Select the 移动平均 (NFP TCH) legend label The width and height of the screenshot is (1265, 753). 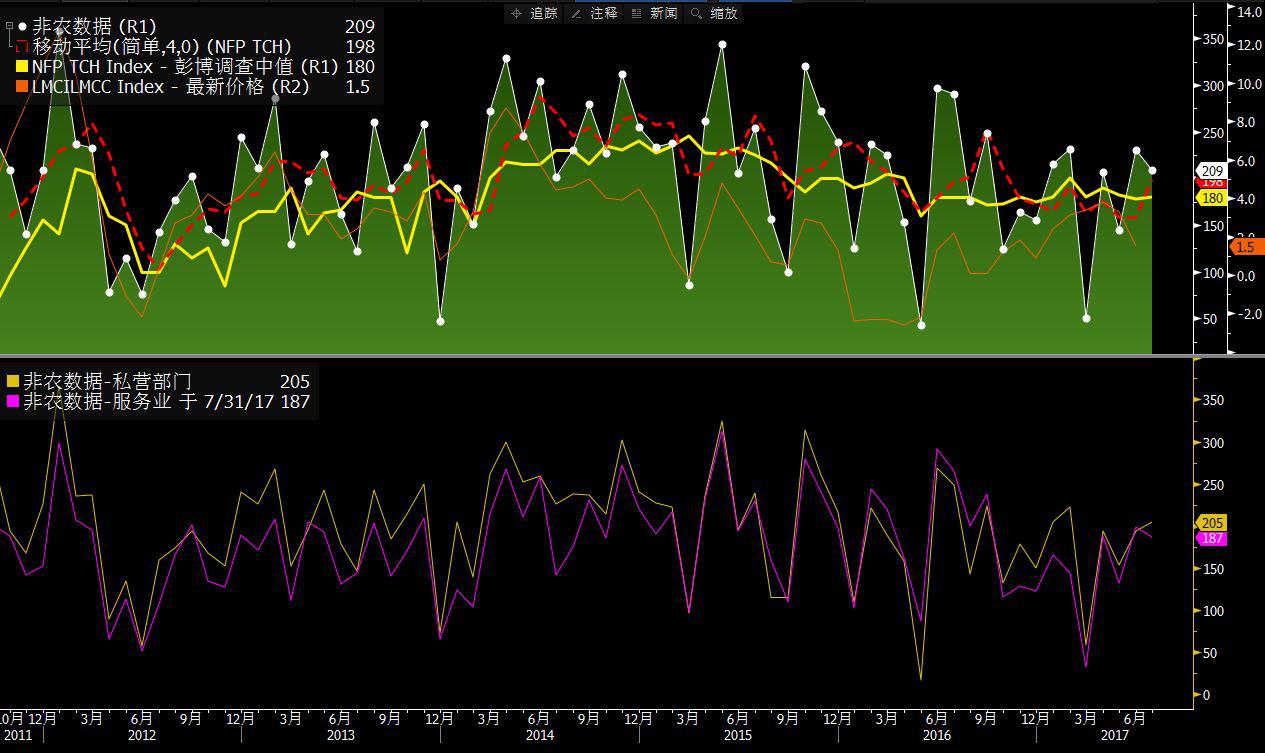click(162, 47)
